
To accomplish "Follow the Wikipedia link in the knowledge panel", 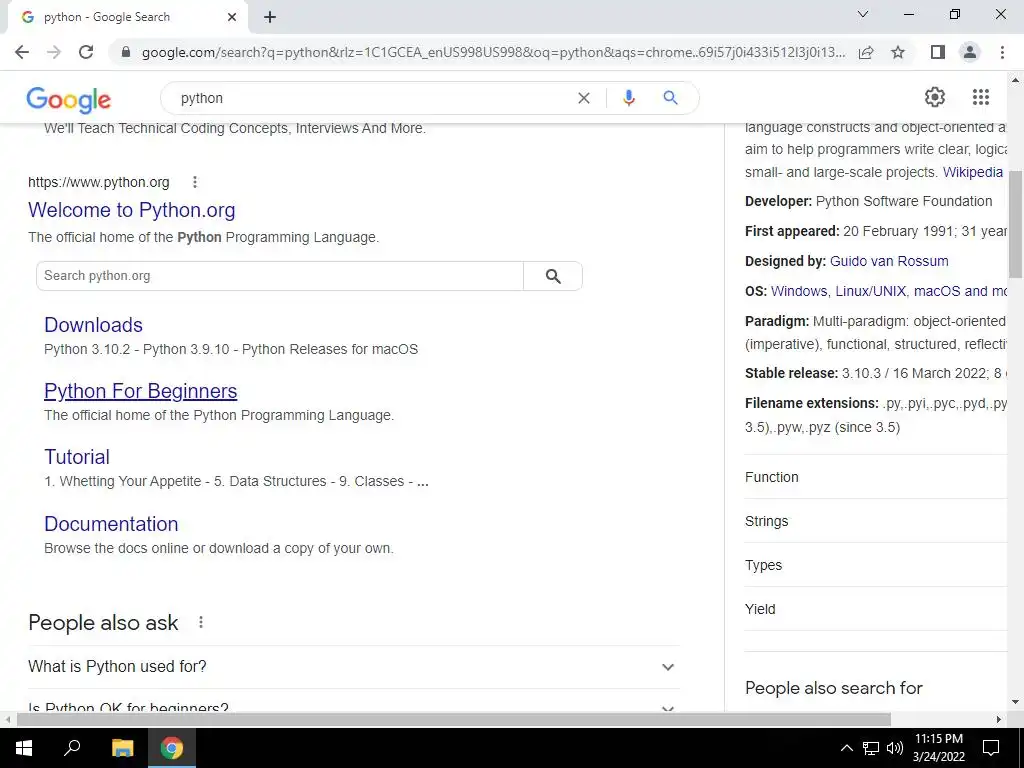I will (x=972, y=172).
